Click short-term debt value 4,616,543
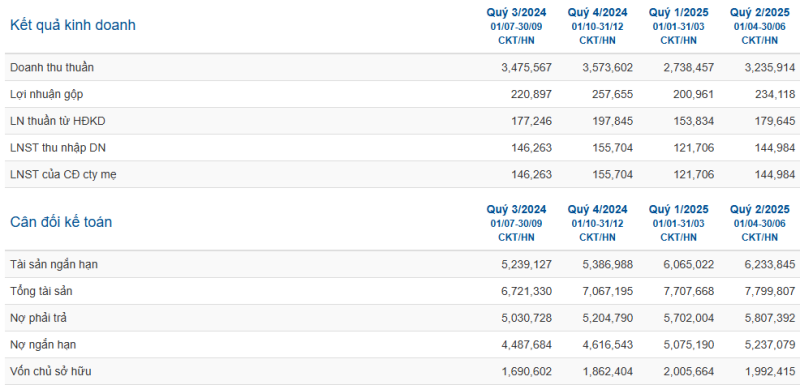This screenshot has height=385, width=800. (607, 345)
